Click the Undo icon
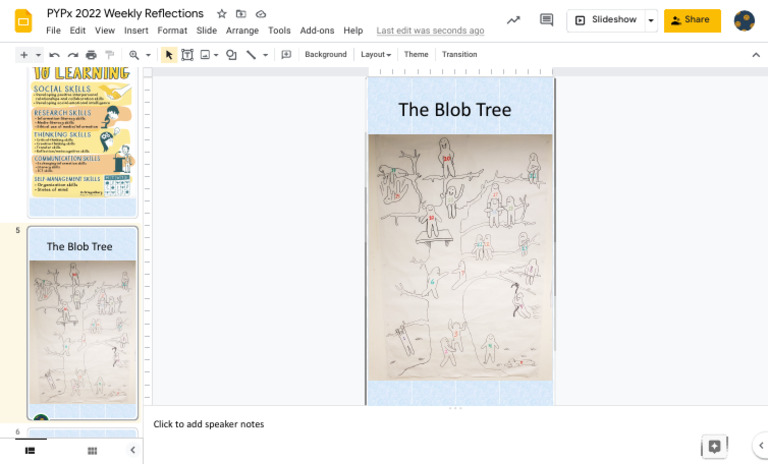The image size is (768, 464). point(54,55)
